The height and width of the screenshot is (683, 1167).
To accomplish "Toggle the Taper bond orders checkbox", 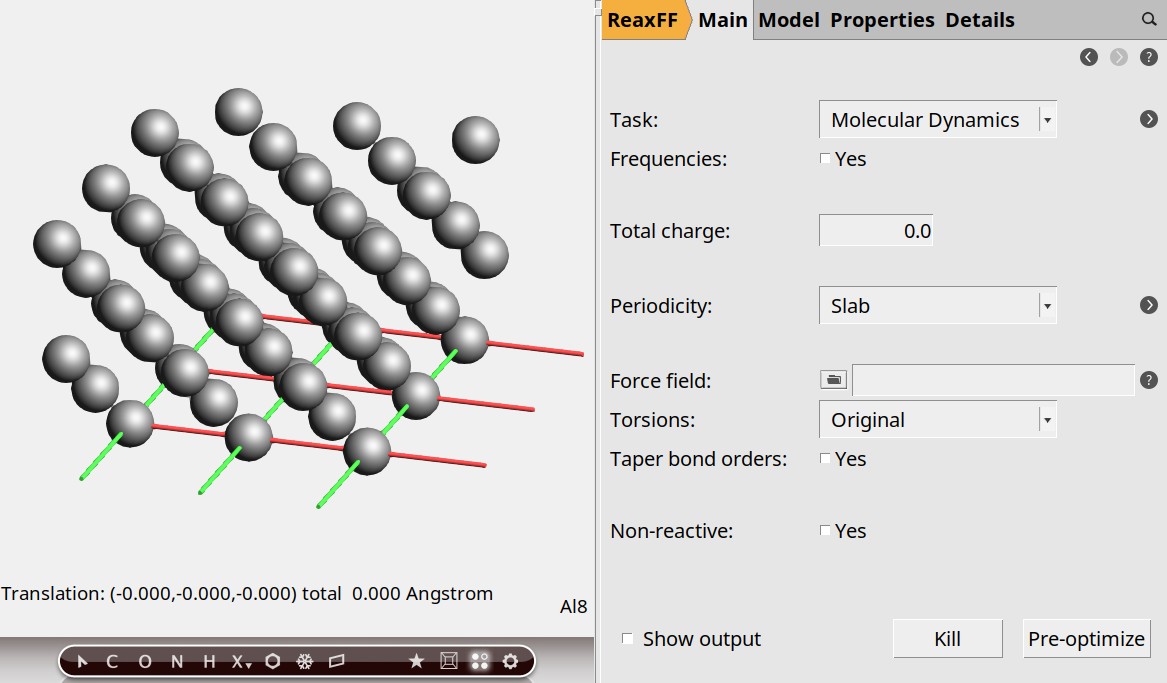I will (x=825, y=459).
